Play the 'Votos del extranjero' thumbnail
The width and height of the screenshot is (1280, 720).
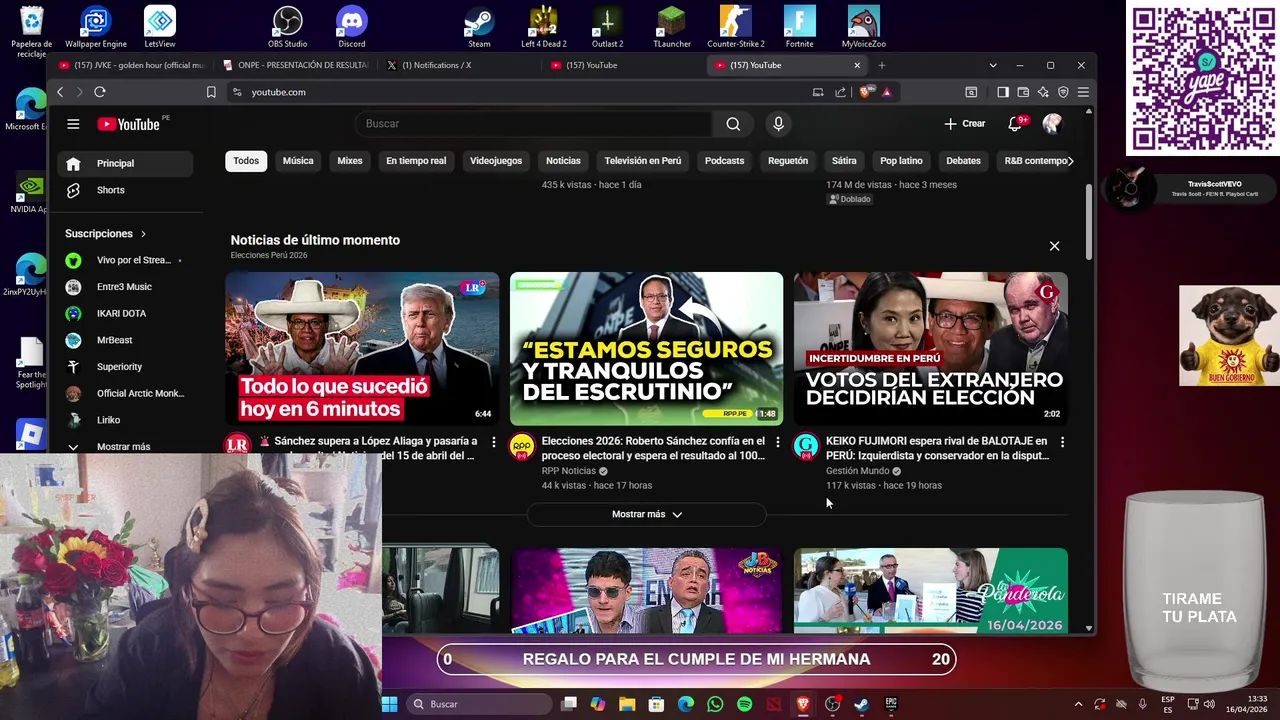(x=931, y=349)
